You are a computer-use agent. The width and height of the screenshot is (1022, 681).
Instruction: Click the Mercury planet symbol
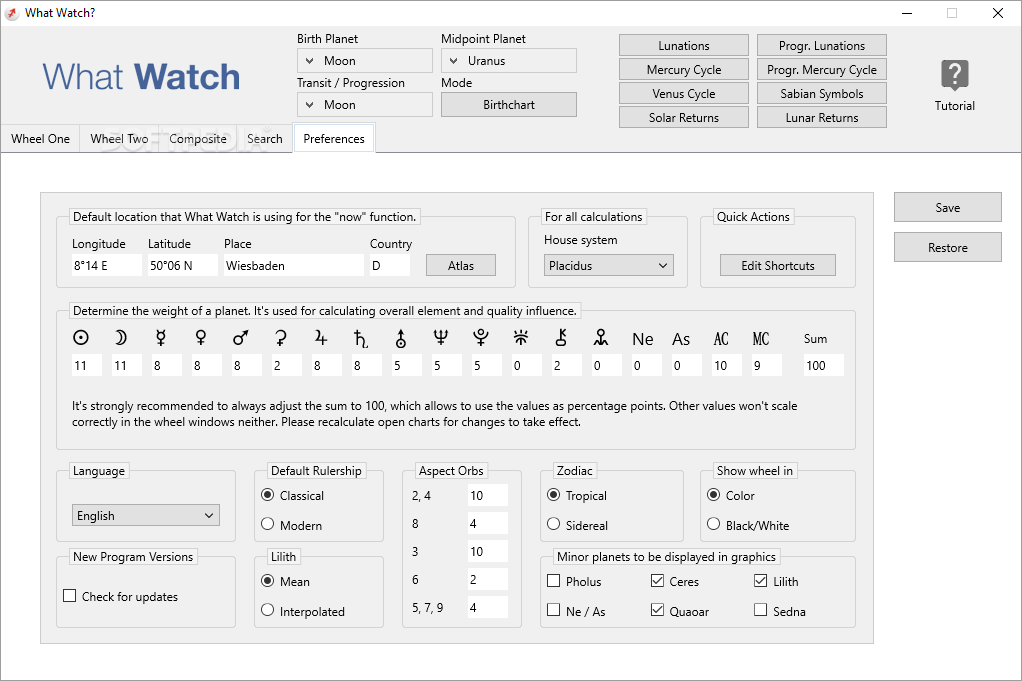point(160,338)
